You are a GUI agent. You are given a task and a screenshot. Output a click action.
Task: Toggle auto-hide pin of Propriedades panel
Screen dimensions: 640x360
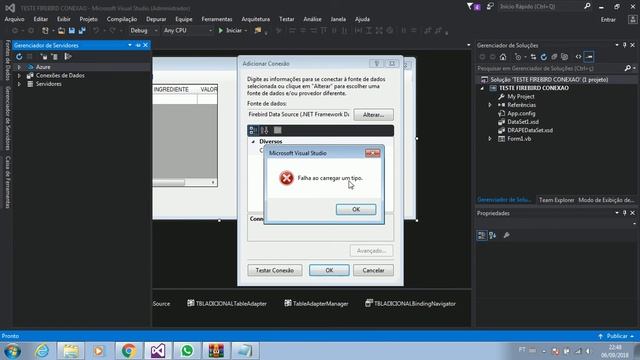(624, 213)
